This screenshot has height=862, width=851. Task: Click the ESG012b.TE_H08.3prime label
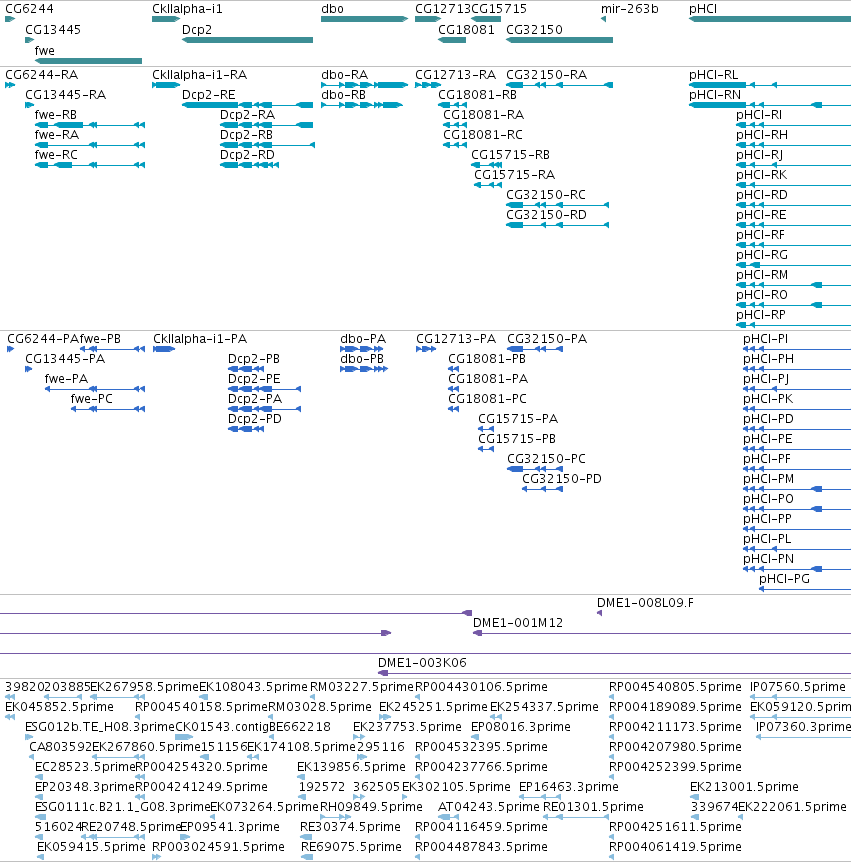100,727
